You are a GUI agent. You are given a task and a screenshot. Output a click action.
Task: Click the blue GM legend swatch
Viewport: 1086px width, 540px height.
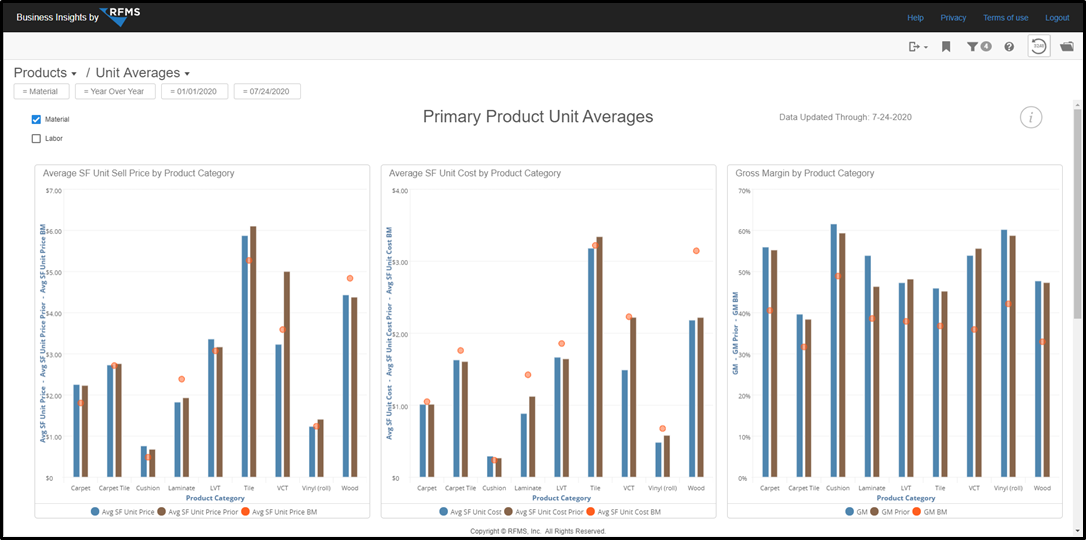pos(850,512)
